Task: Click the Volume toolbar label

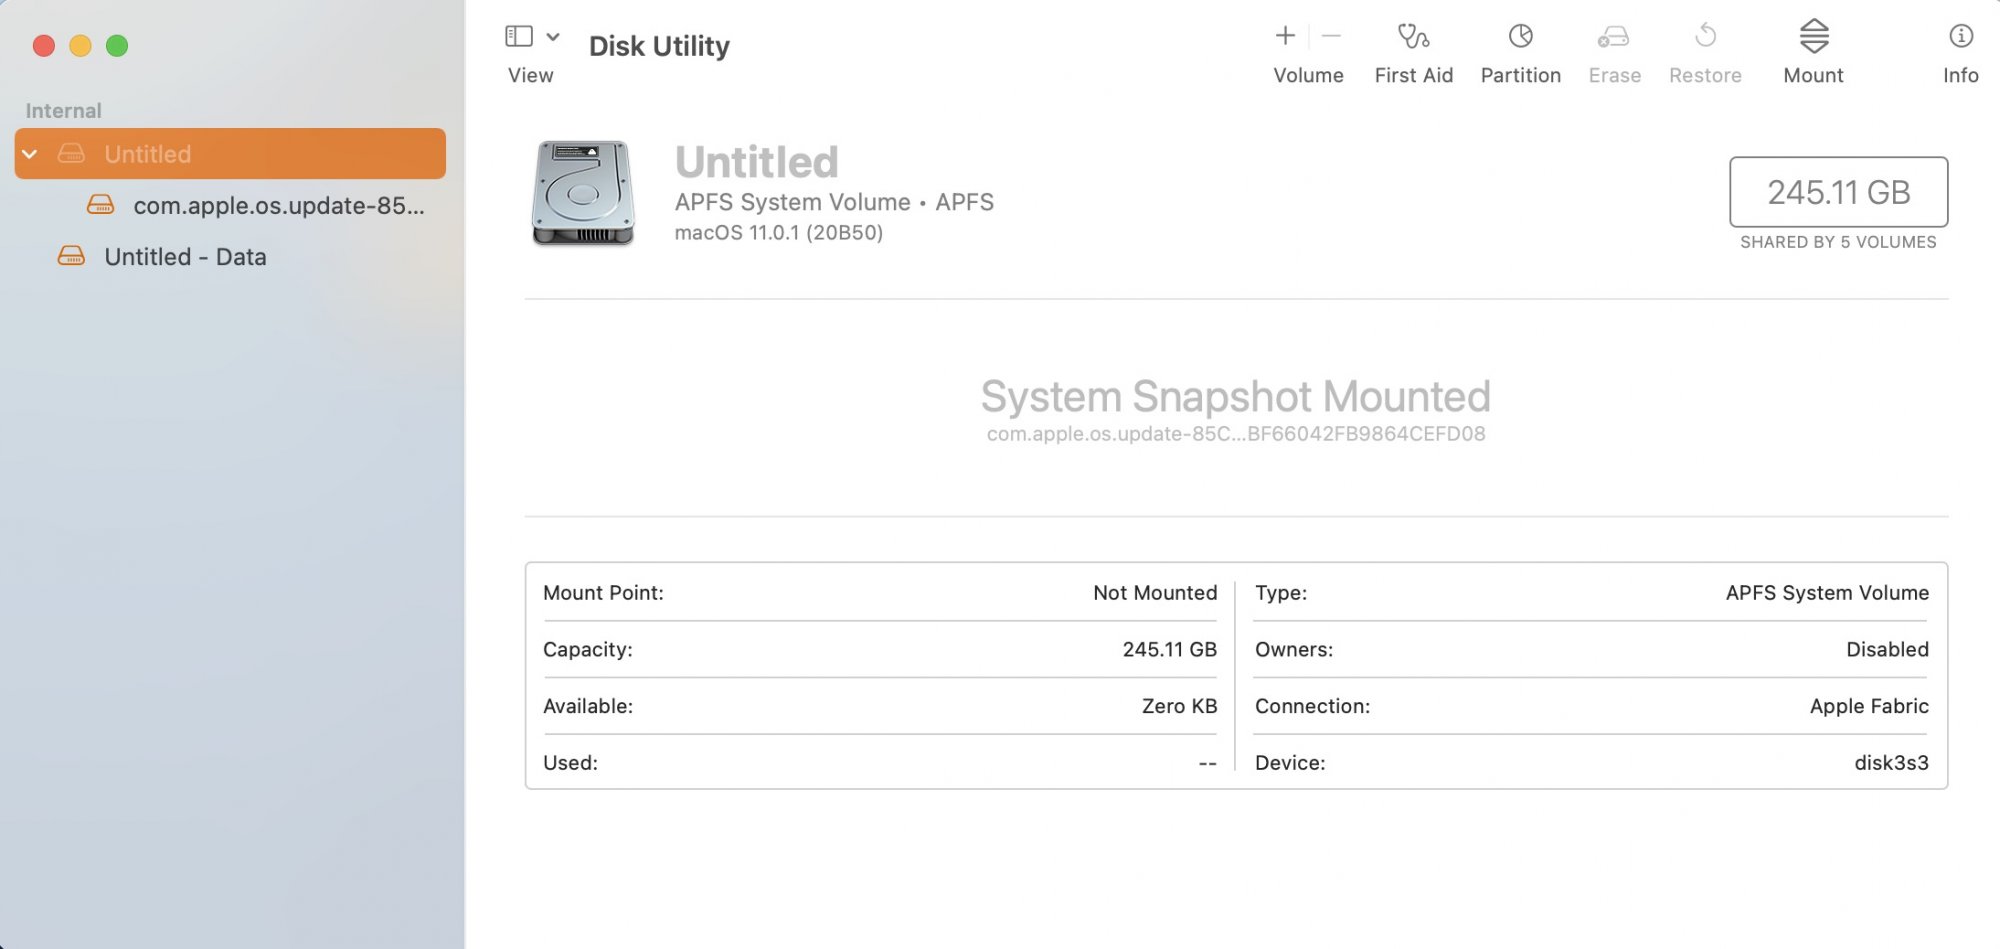Action: pyautogui.click(x=1308, y=75)
